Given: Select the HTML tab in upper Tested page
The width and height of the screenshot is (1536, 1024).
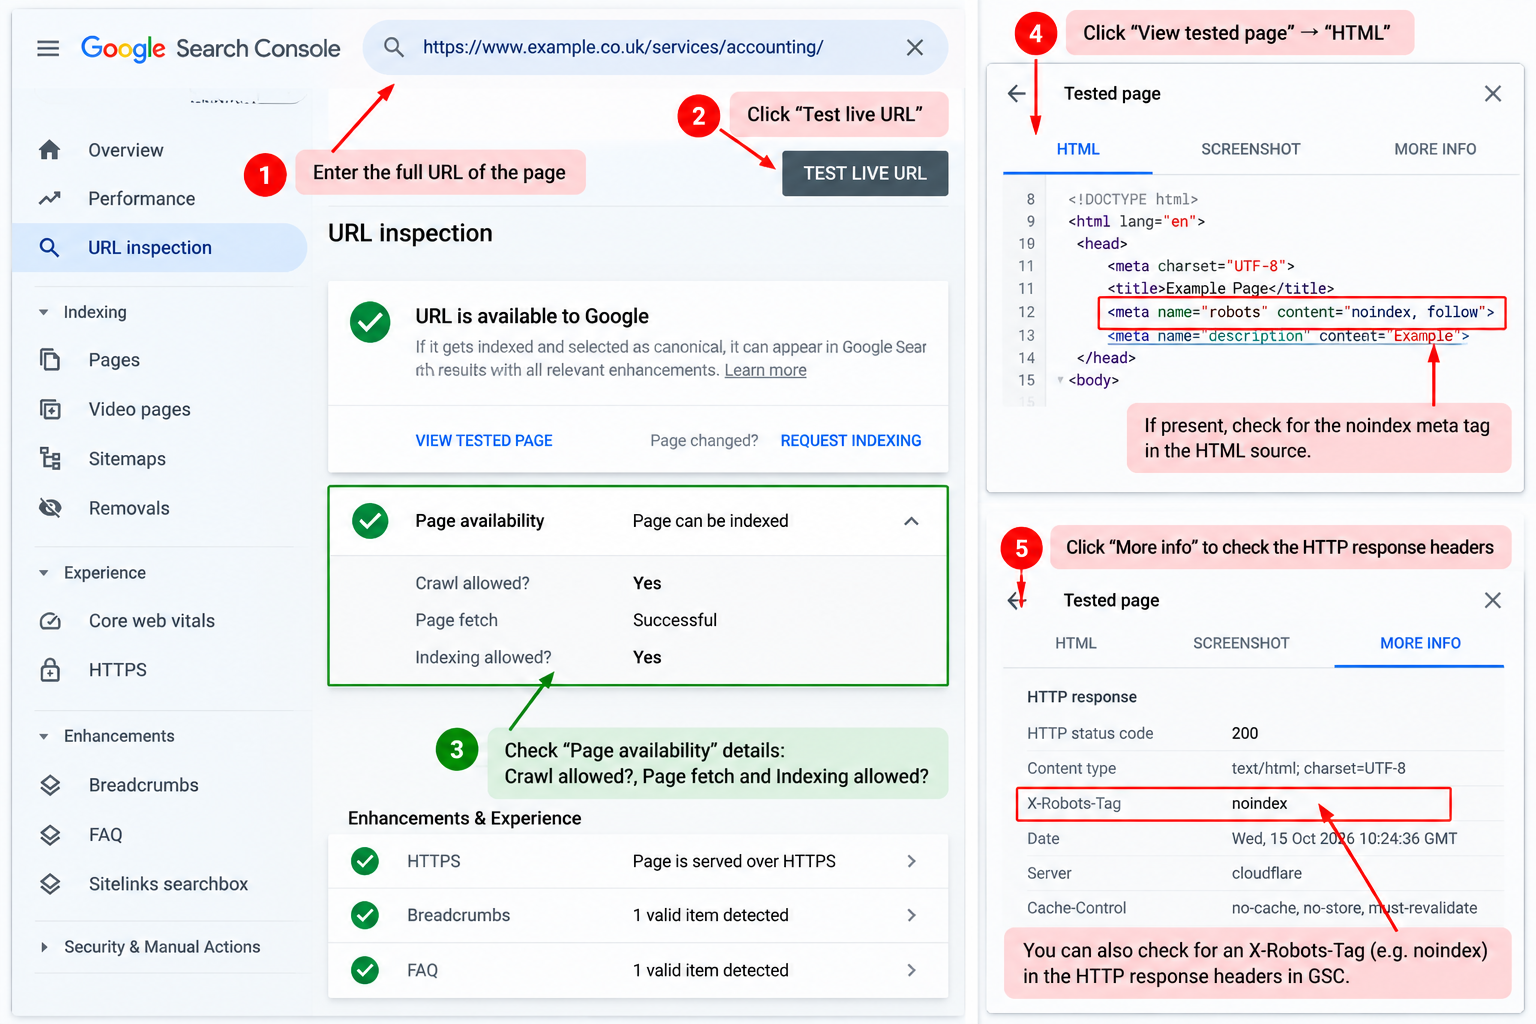Looking at the screenshot, I should coord(1078,149).
